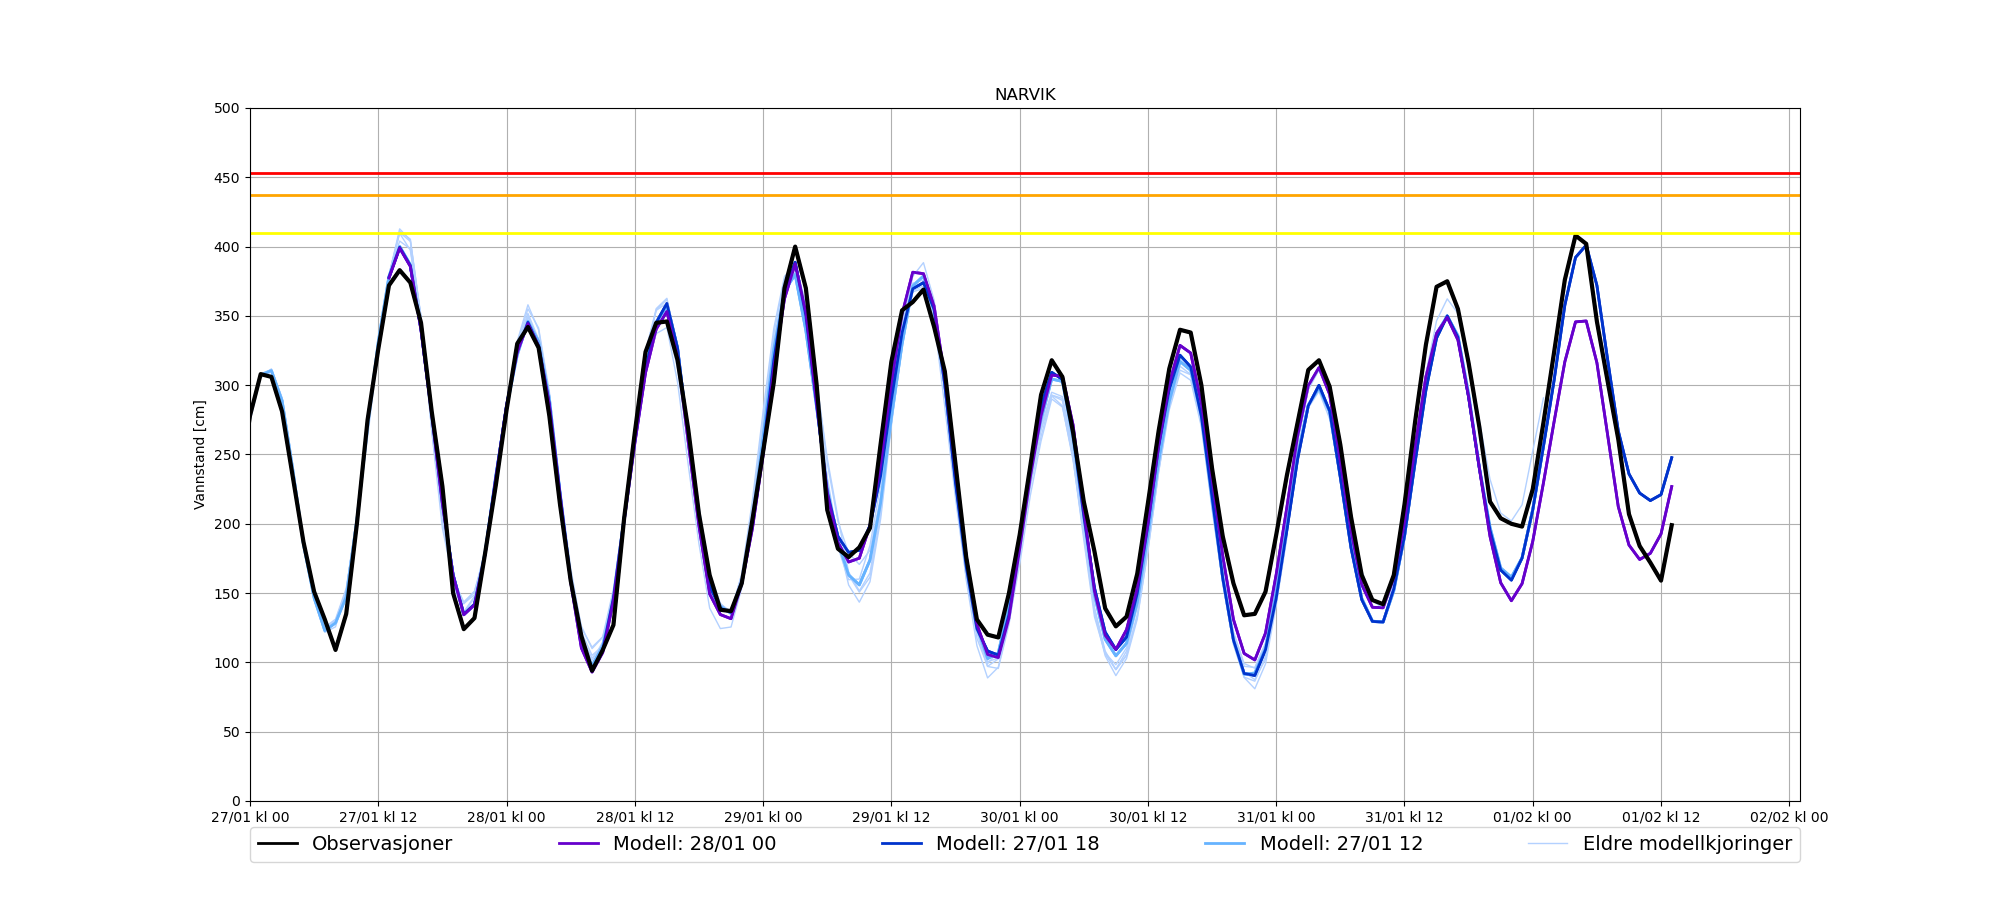Click the 30/01 kl 12 x-axis label
The width and height of the screenshot is (2000, 900).
1148,817
